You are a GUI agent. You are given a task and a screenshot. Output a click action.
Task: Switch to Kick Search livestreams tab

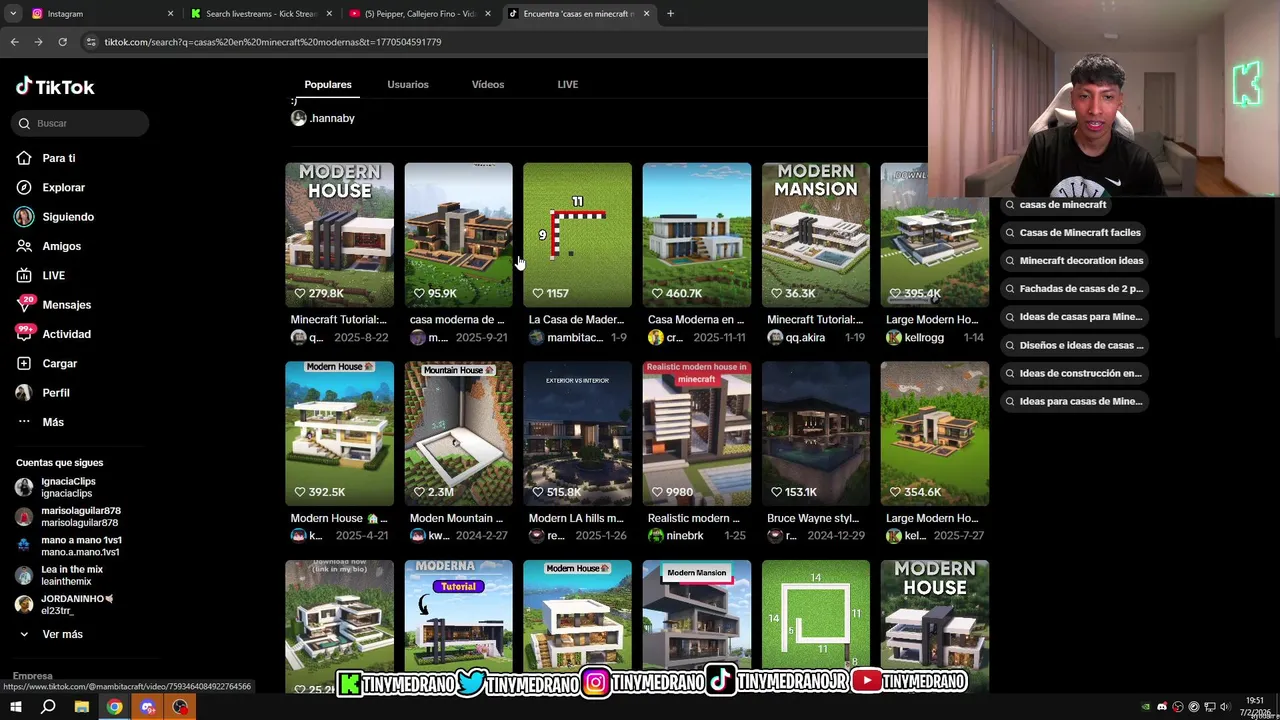click(x=260, y=14)
